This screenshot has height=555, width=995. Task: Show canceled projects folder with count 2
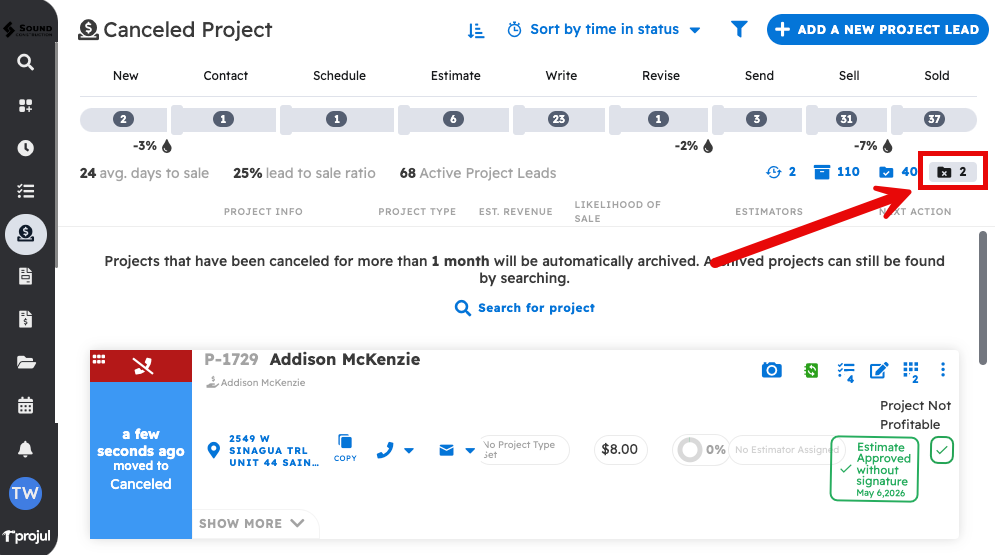[953, 172]
